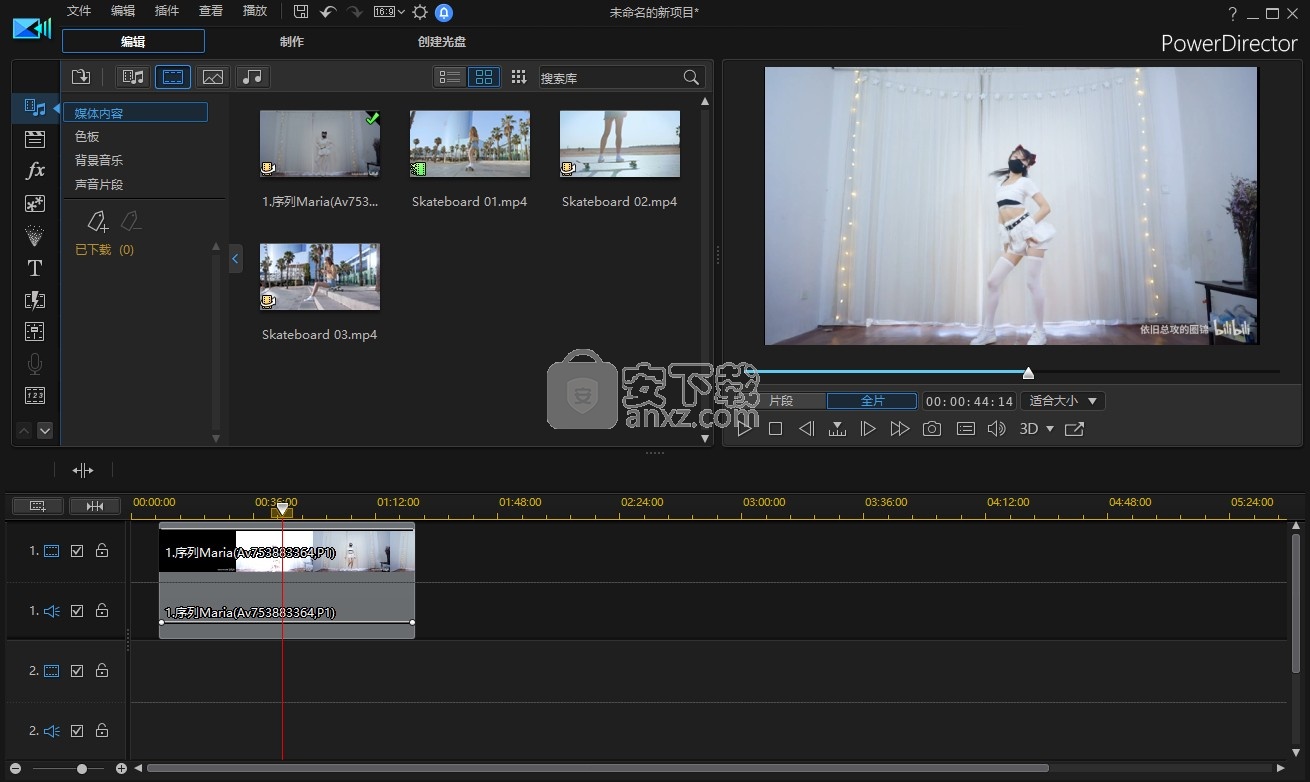Open notifications bell icon
Image resolution: width=1310 pixels, height=782 pixels.
444,12
